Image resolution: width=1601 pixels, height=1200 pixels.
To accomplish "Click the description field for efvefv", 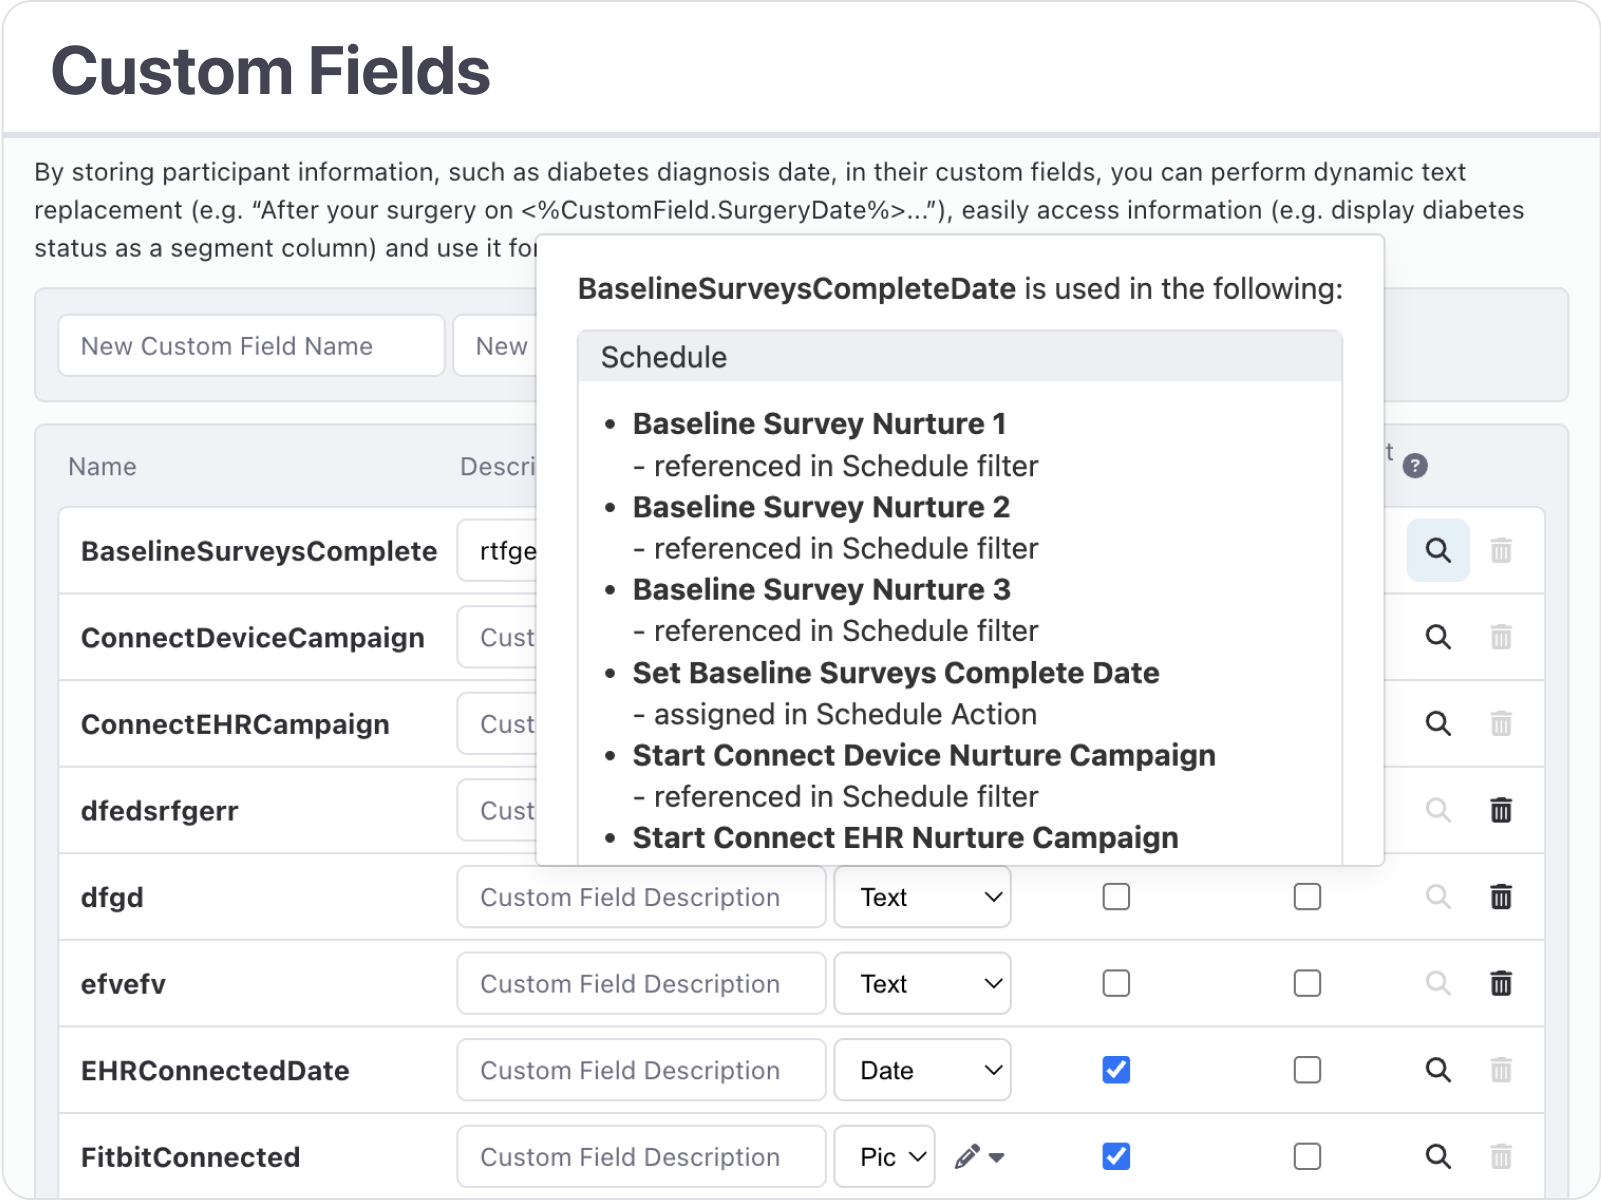I will click(641, 983).
